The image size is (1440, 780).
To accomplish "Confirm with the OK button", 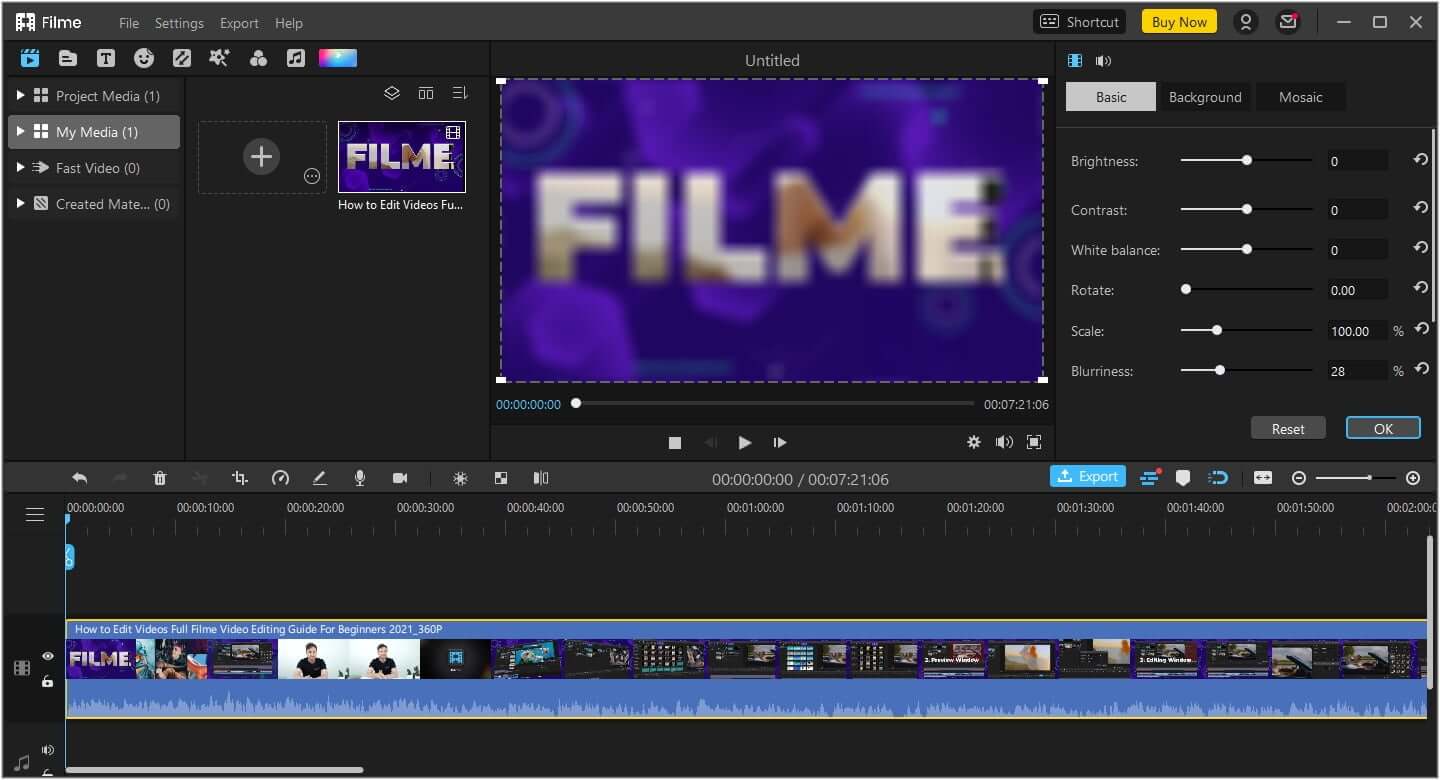I will [x=1383, y=428].
